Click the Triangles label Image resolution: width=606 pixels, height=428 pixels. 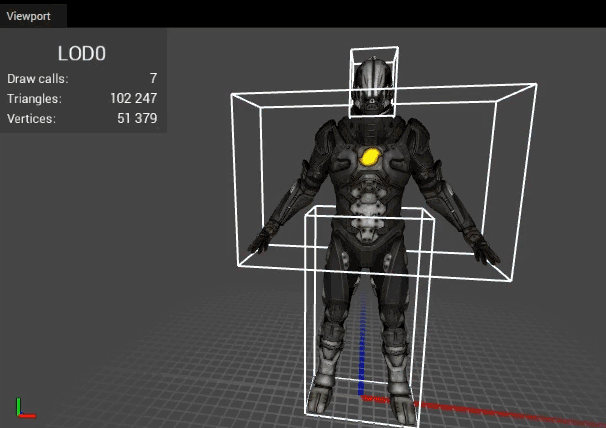coord(34,98)
